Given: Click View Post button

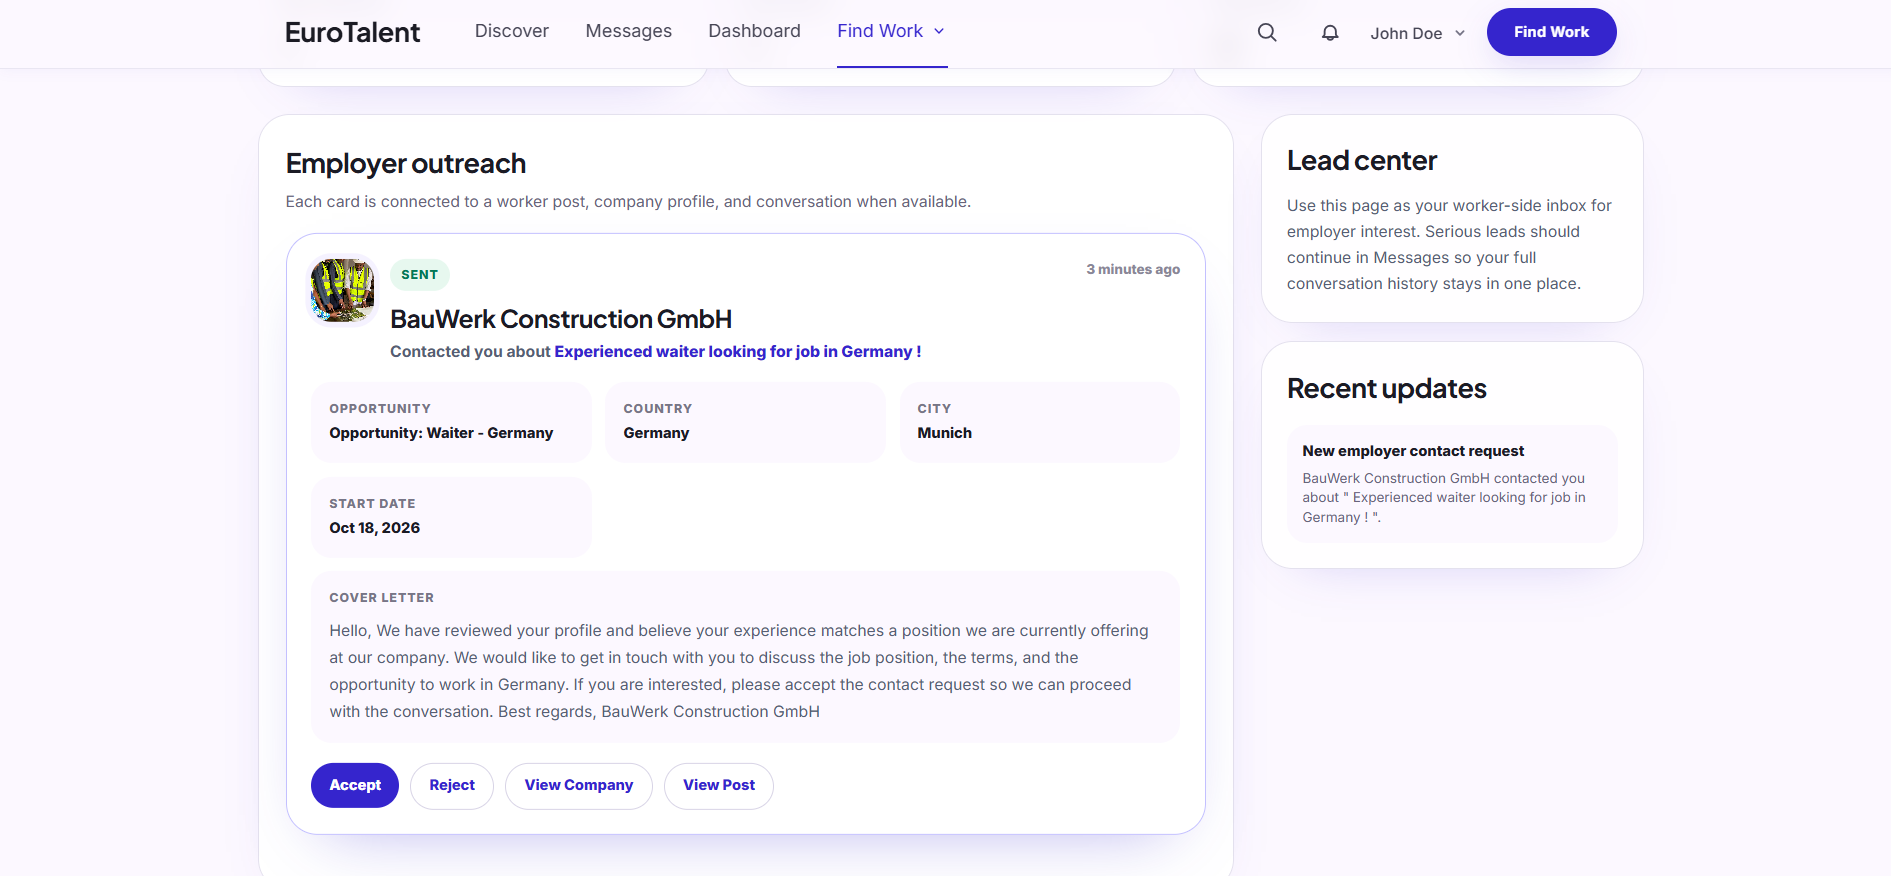Looking at the screenshot, I should point(719,785).
